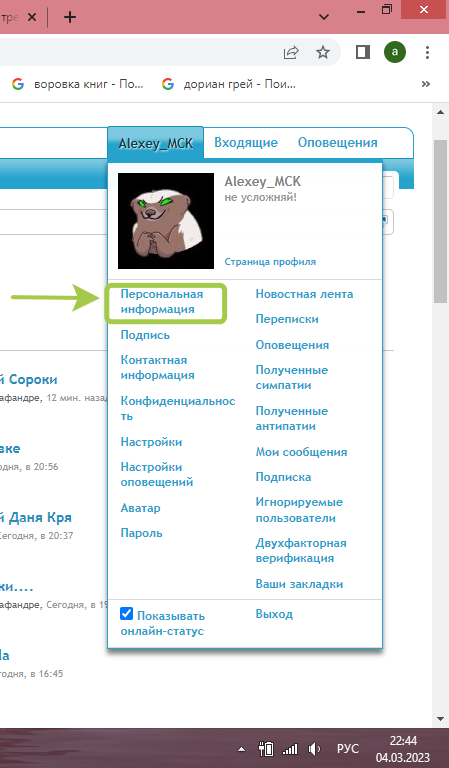Viewport: 449px width, 768px height.
Task: Expand hidden system tray icons
Action: tap(241, 749)
